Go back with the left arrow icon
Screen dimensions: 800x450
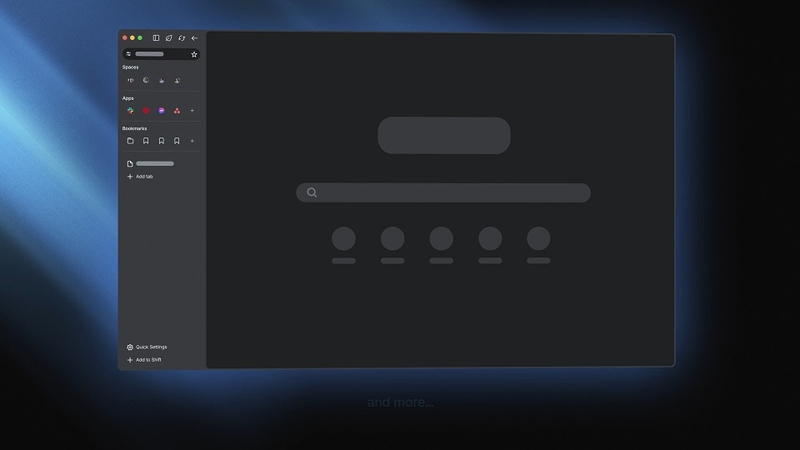pyautogui.click(x=194, y=38)
